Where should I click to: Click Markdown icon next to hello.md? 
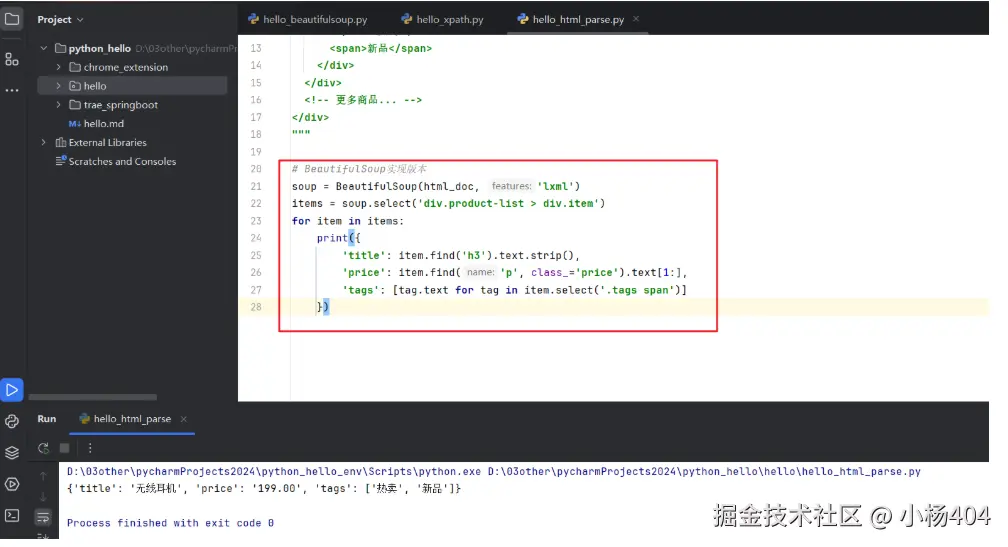click(x=75, y=123)
